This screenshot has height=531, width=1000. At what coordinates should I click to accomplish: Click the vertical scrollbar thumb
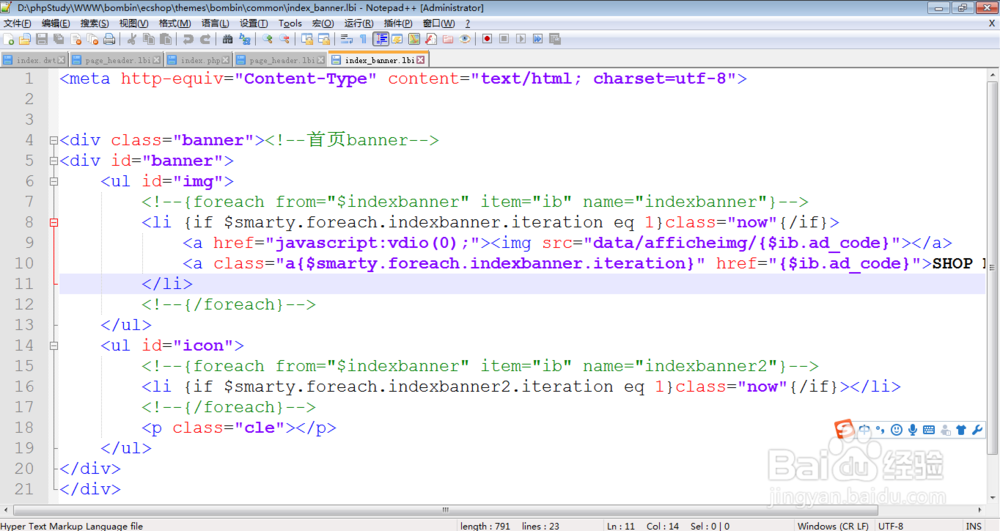click(x=993, y=268)
